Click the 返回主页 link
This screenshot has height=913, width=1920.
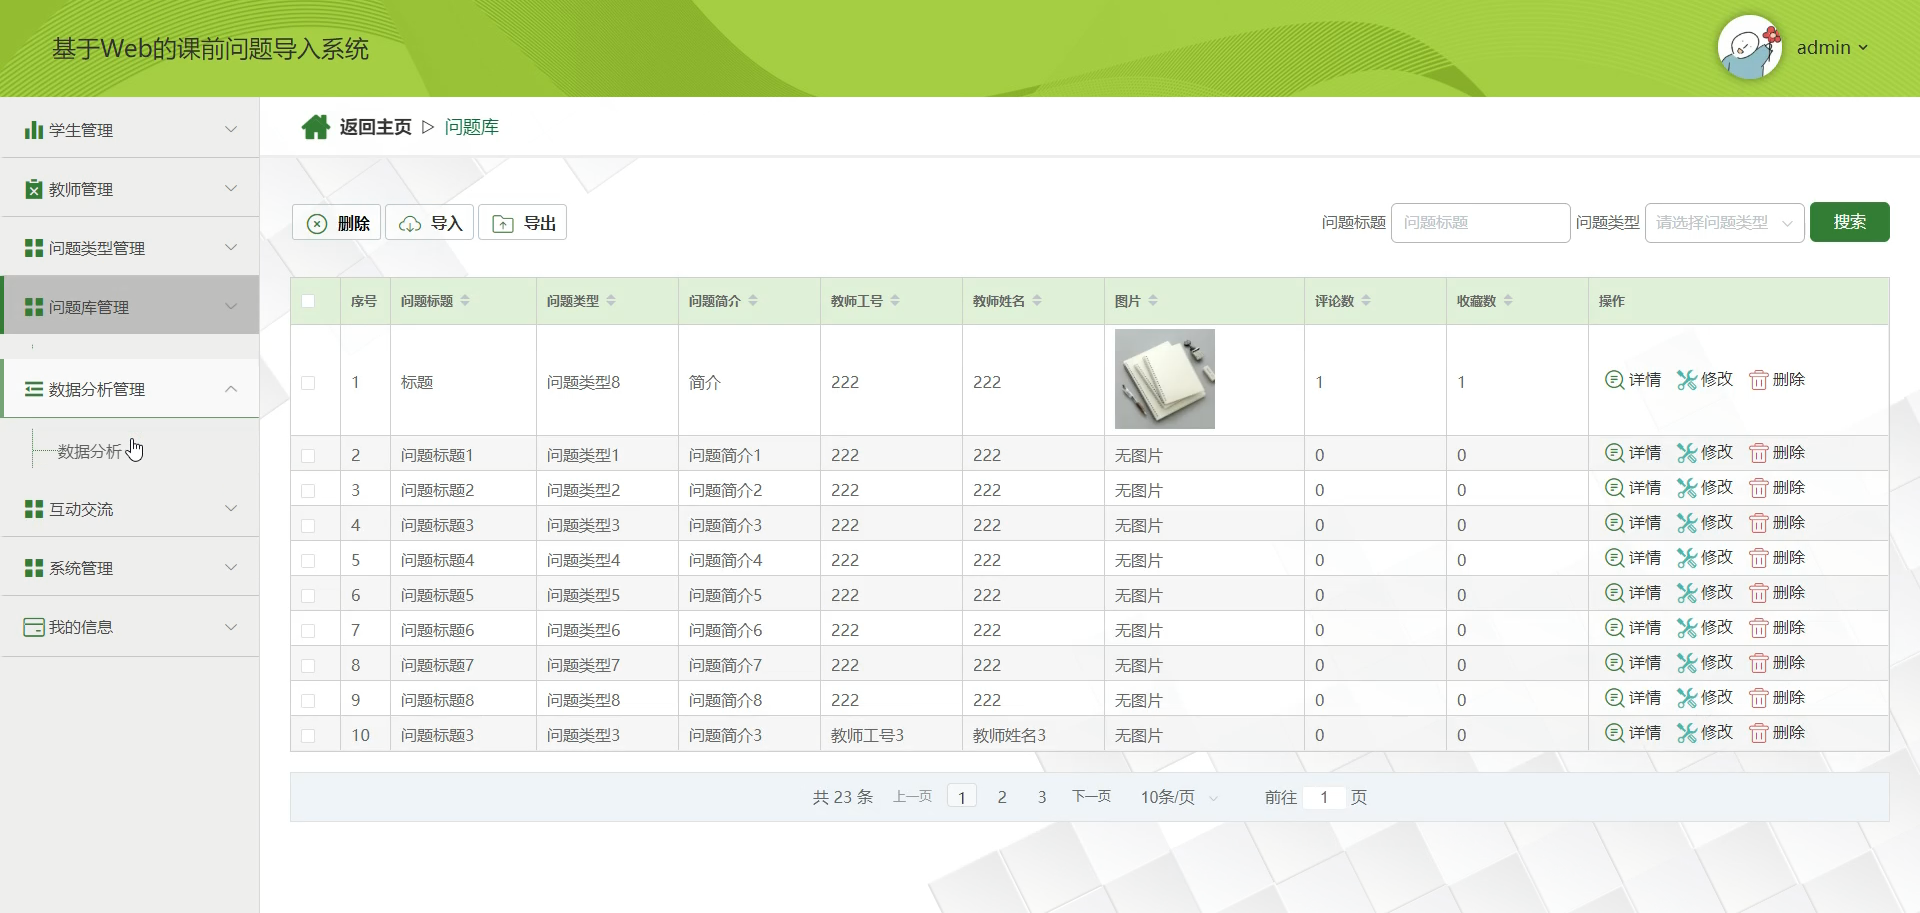click(x=375, y=127)
